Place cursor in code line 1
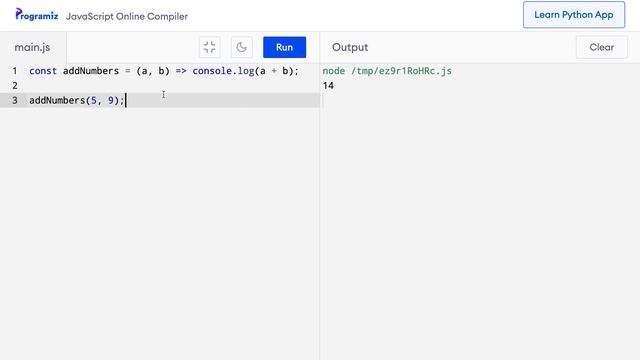This screenshot has width=640, height=360. click(x=164, y=71)
